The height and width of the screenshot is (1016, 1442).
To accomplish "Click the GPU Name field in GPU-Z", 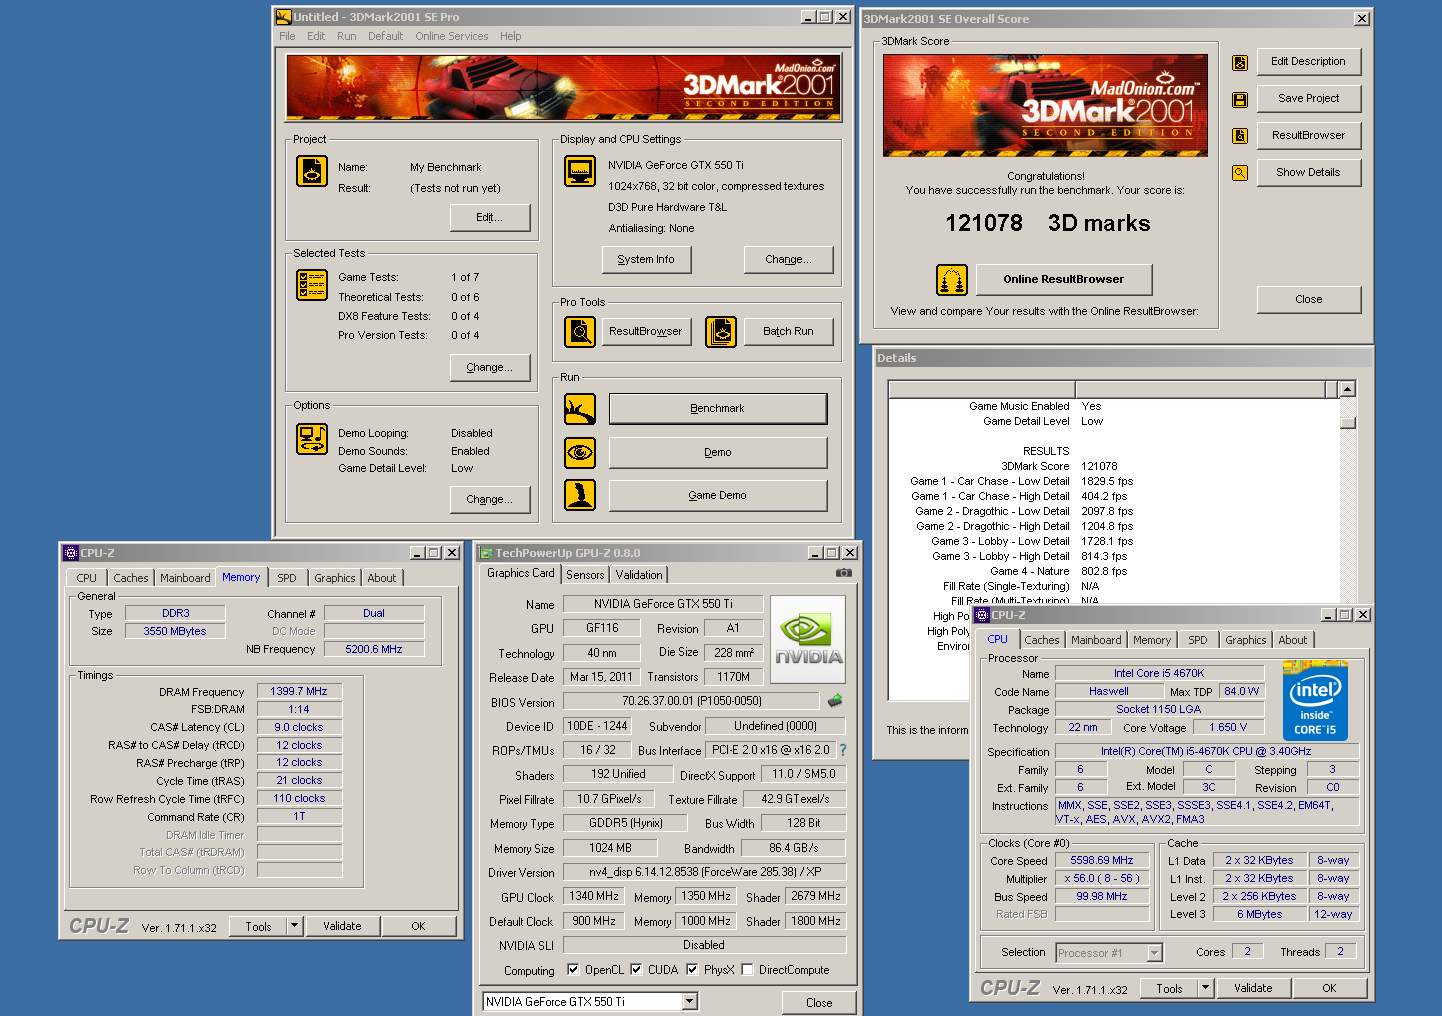I will 663,604.
